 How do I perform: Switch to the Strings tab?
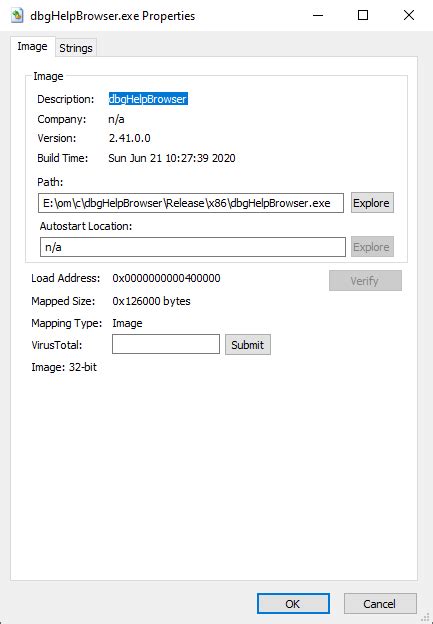(x=76, y=48)
